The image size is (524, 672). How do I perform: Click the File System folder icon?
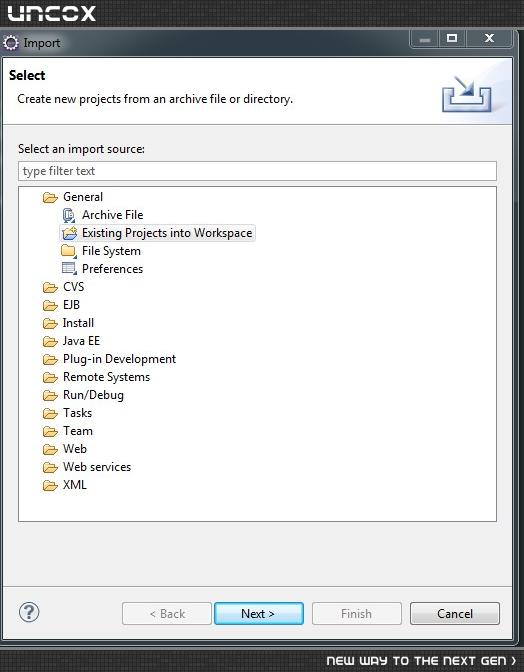69,251
